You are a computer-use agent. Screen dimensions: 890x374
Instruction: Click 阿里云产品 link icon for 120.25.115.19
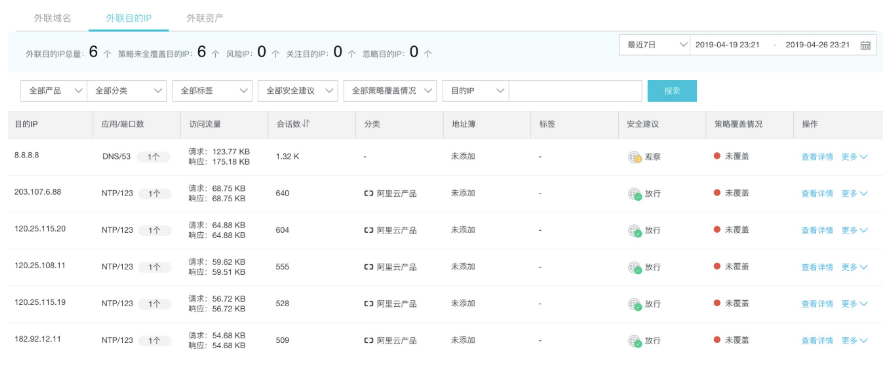[368, 304]
